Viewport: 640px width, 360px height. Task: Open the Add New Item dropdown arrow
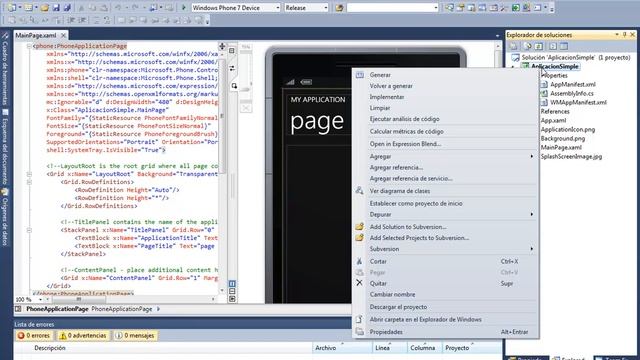pyautogui.click(x=36, y=8)
